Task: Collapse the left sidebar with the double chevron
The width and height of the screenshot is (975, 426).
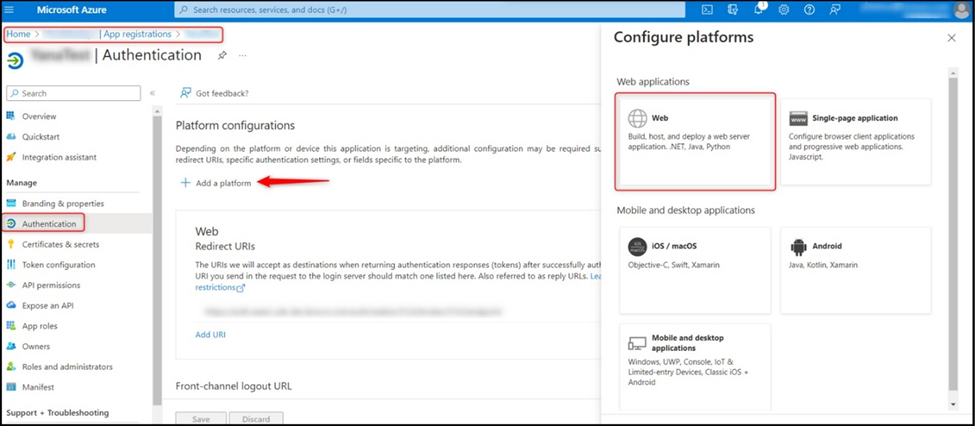Action: pyautogui.click(x=152, y=93)
